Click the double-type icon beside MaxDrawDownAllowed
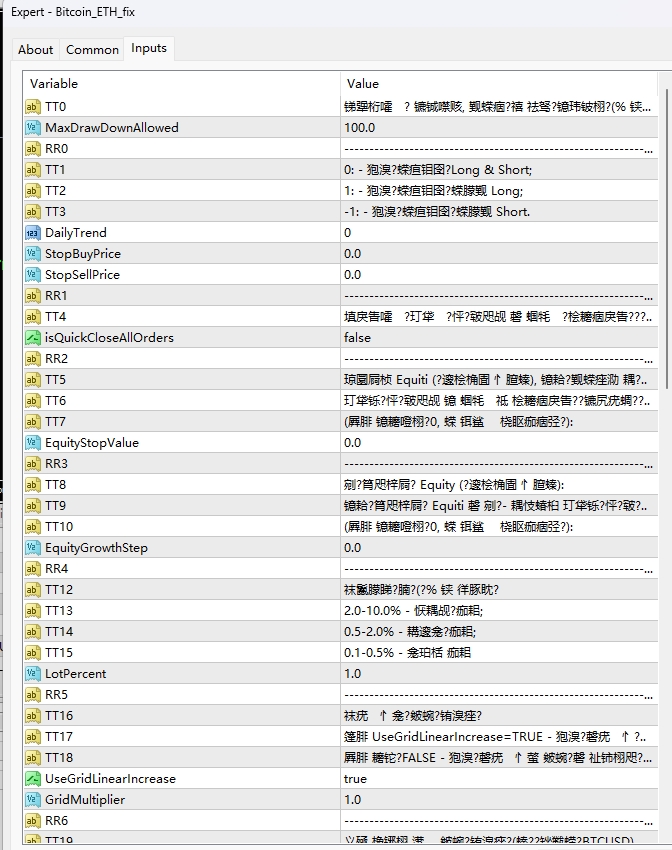The width and height of the screenshot is (672, 850). coord(33,128)
